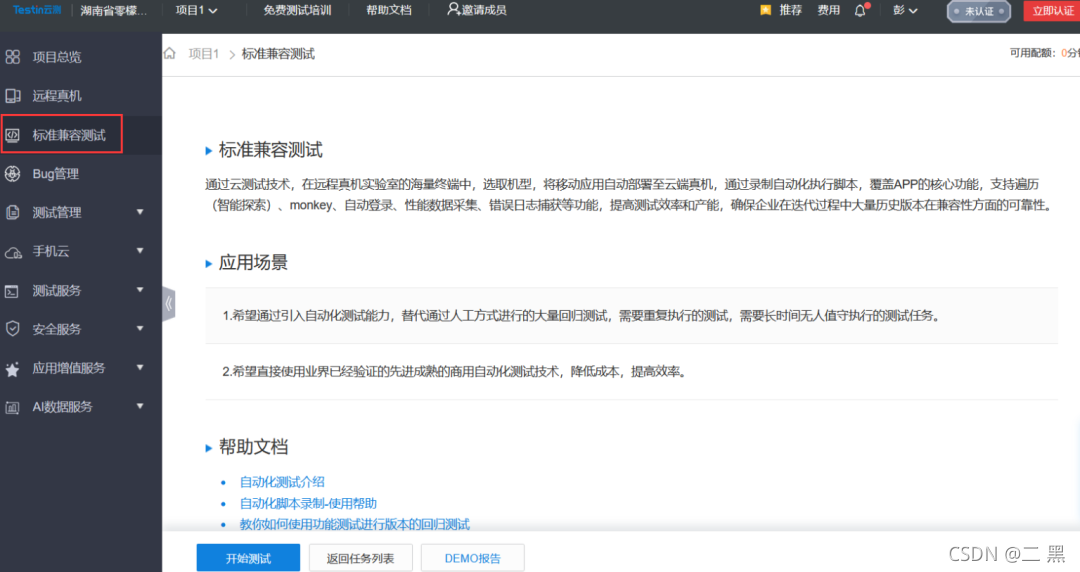Viewport: 1080px width, 572px height.
Task: Click the 标准兼容测试 breadcrumb text
Action: point(278,54)
